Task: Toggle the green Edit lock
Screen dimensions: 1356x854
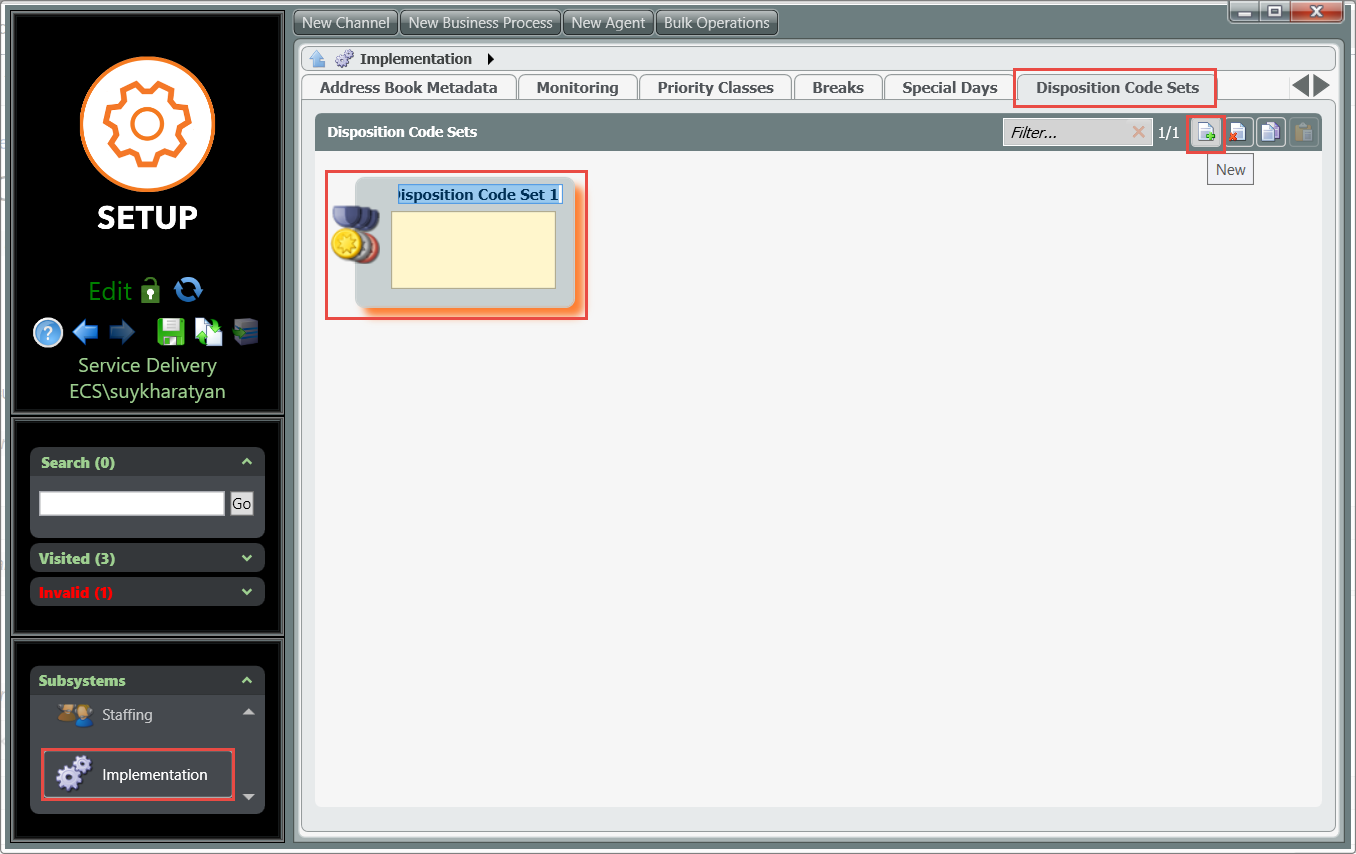Action: click(150, 290)
